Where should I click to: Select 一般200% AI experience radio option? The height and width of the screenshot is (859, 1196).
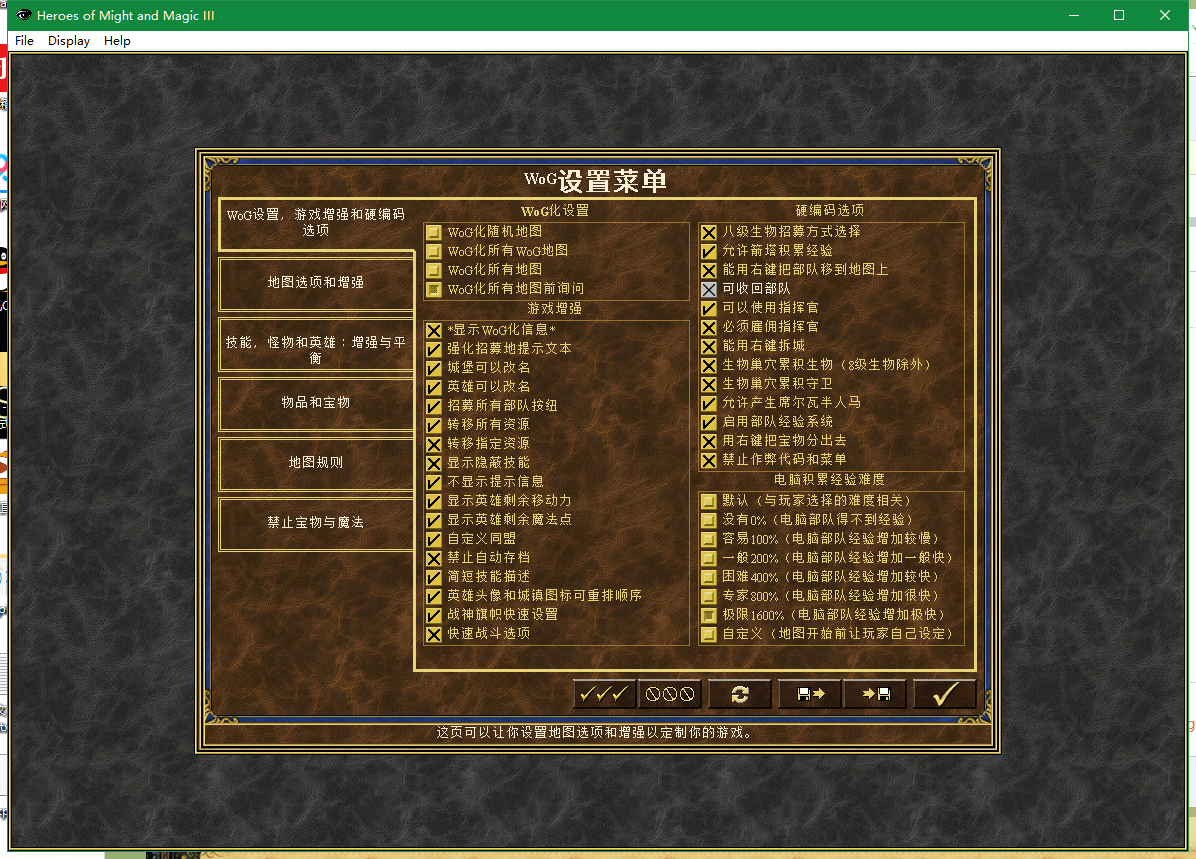coord(709,558)
